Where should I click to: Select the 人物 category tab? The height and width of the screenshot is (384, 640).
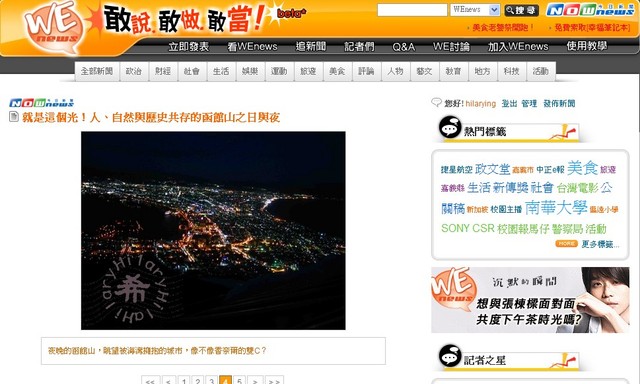[395, 71]
